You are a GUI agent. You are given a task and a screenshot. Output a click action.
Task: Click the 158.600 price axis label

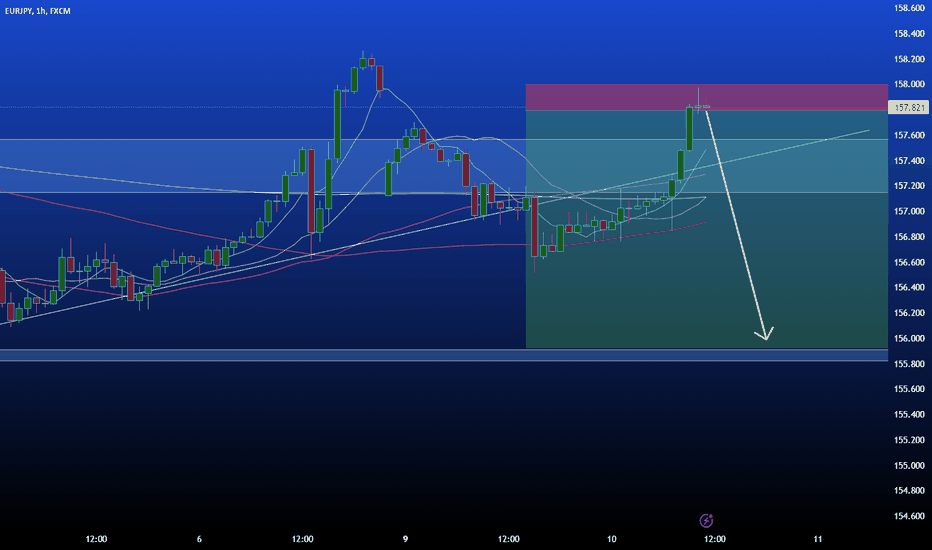click(x=909, y=8)
